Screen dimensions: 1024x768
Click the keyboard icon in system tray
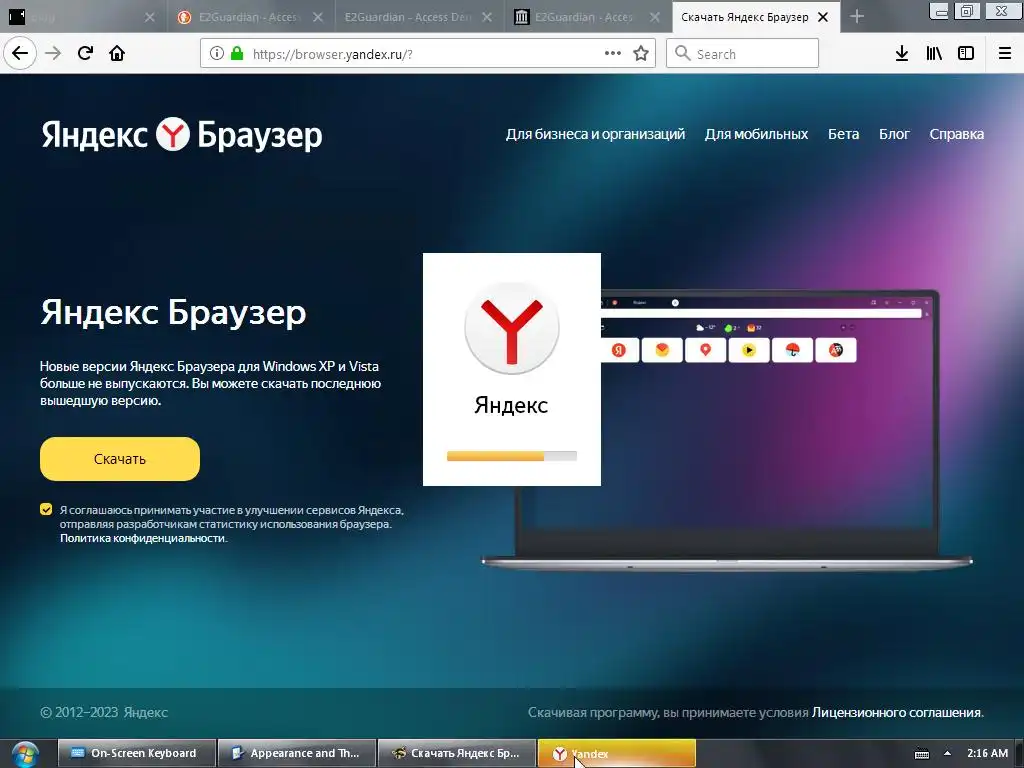[x=921, y=754]
